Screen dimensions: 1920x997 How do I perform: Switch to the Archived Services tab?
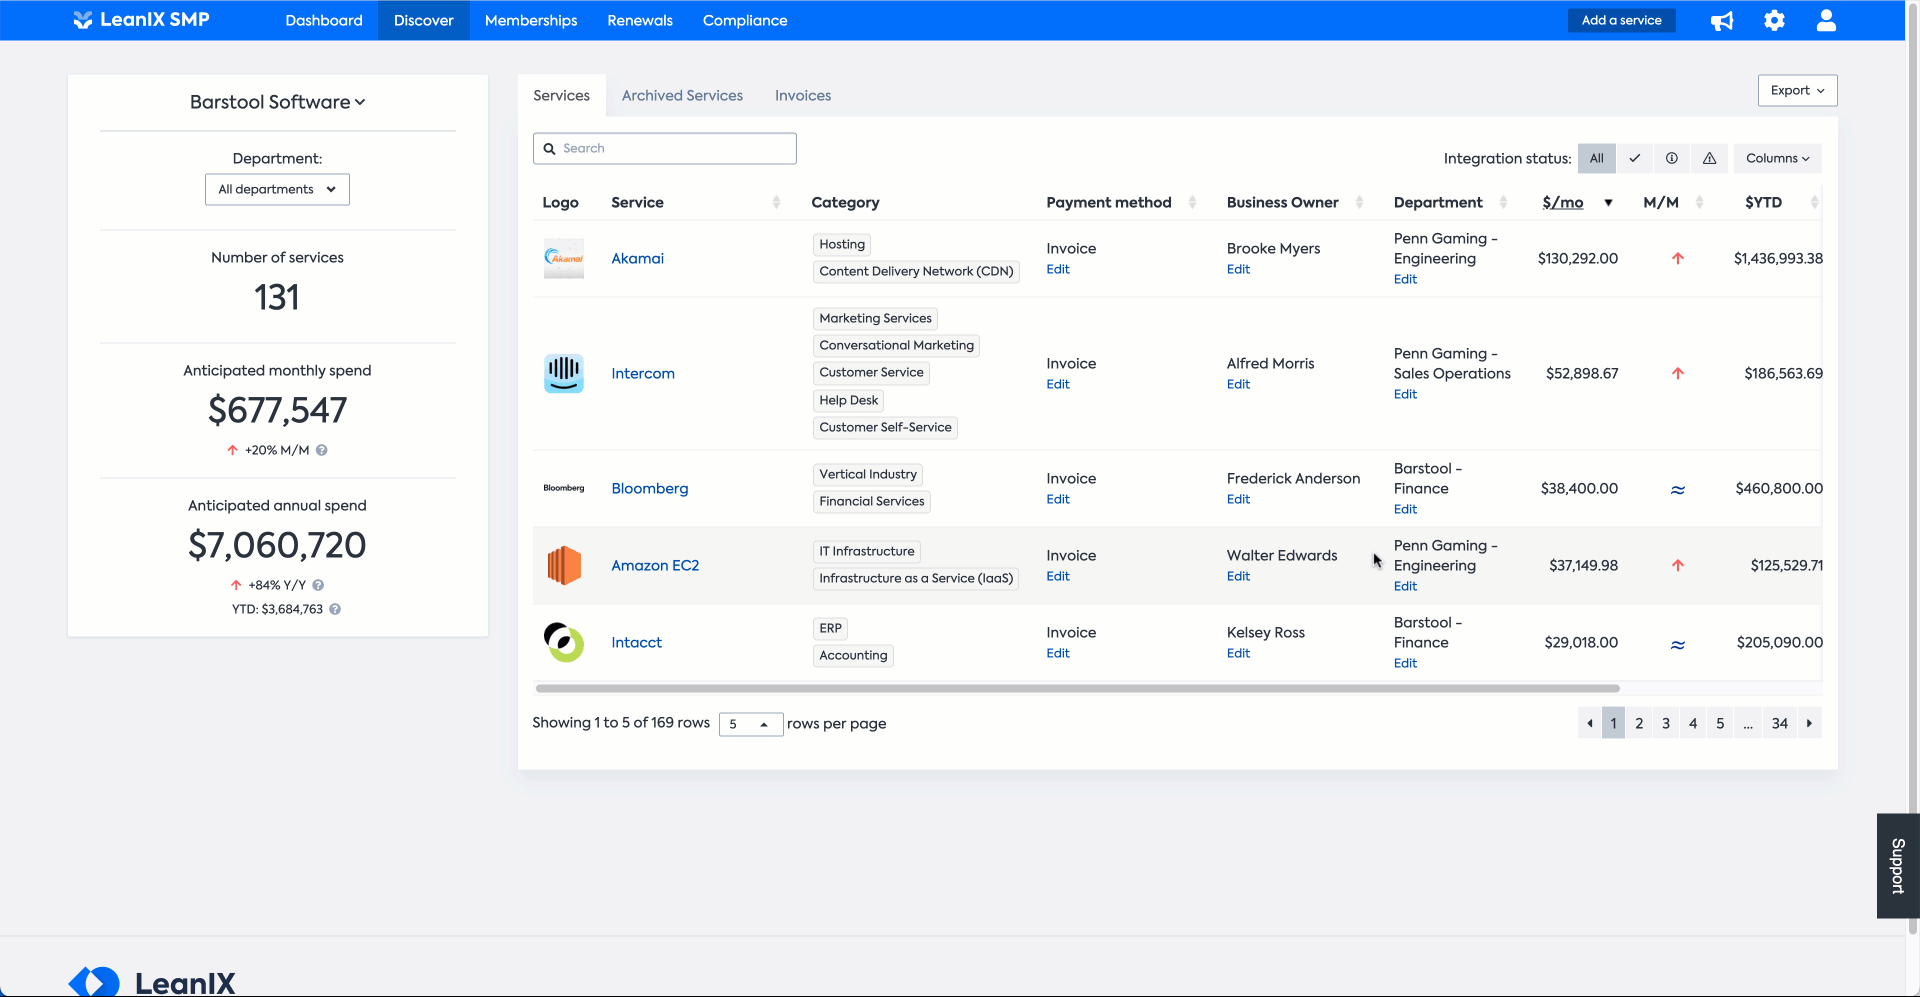point(682,95)
